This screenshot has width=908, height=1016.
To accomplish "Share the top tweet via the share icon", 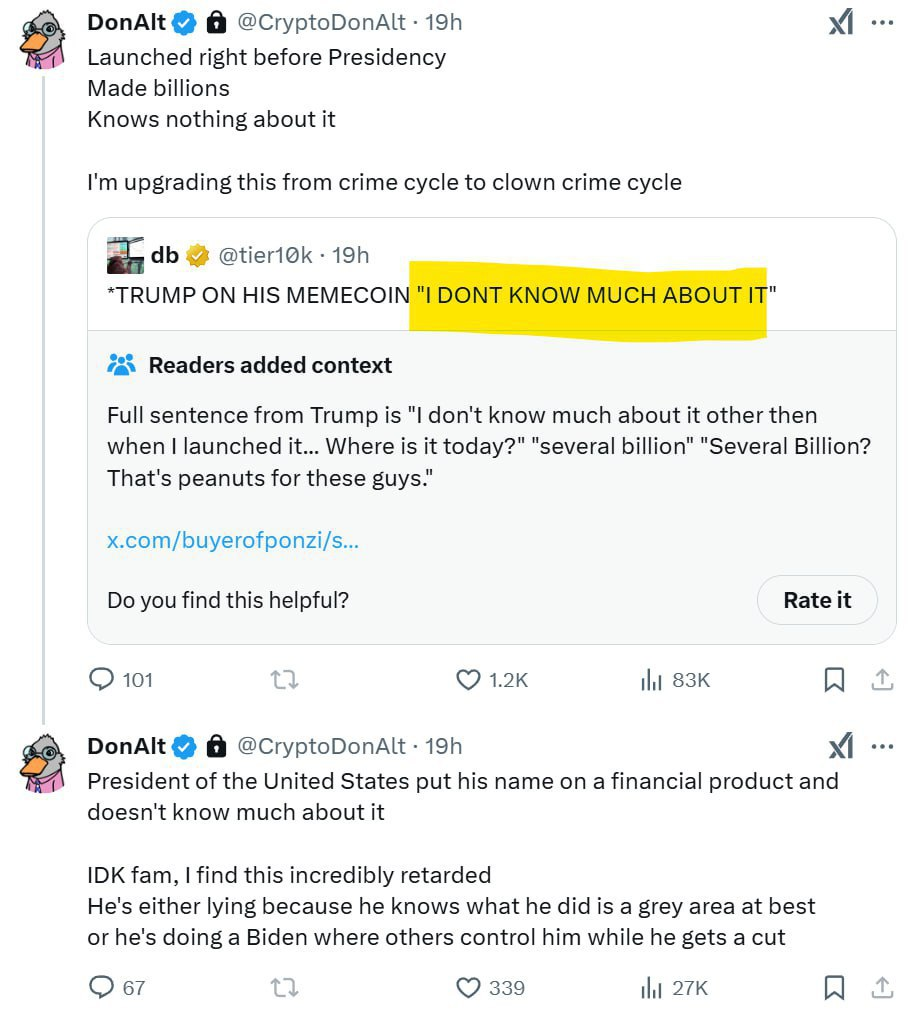I will [x=882, y=679].
